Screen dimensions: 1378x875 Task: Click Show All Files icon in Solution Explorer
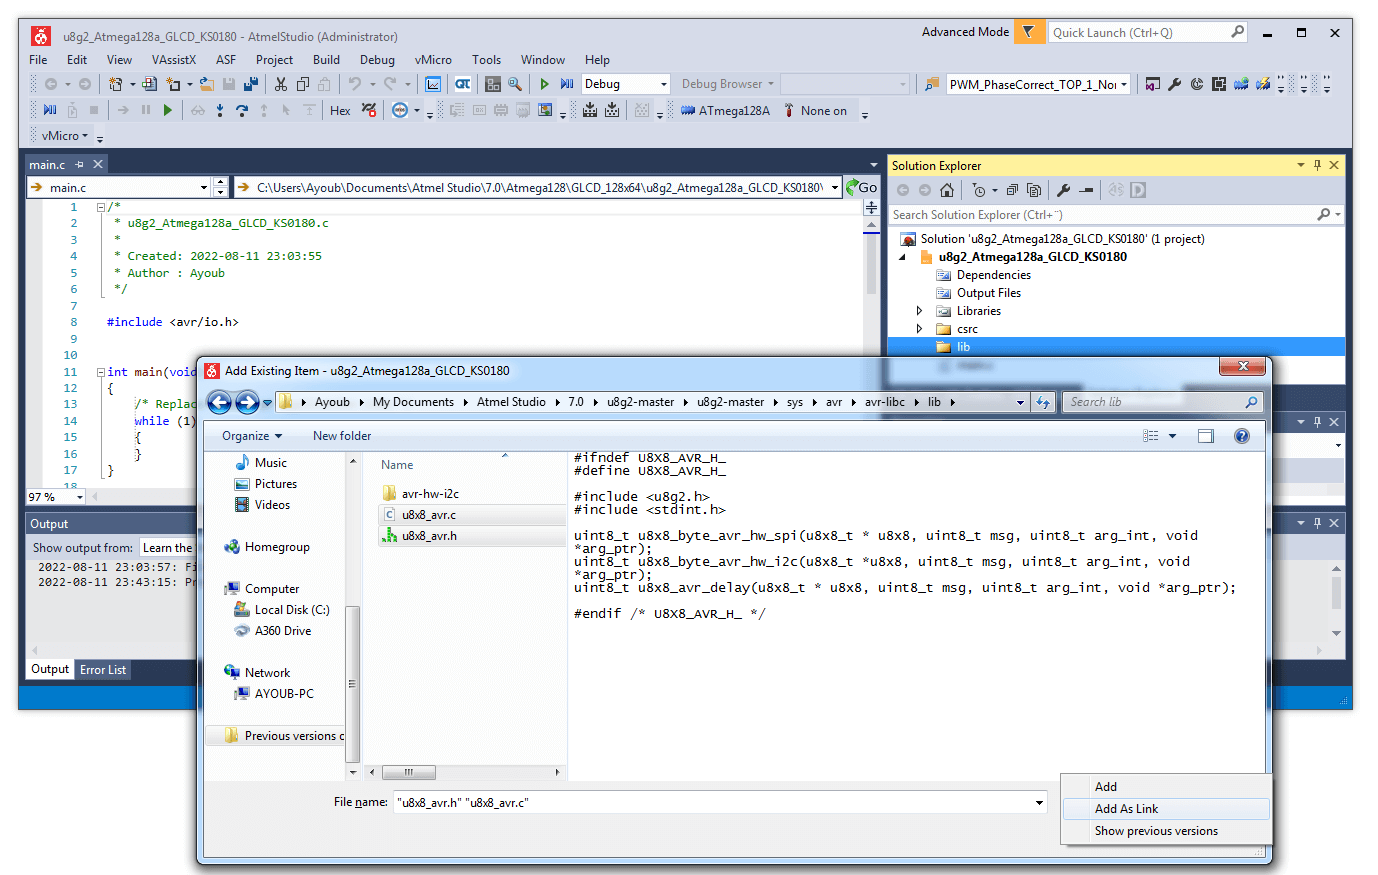[1034, 190]
